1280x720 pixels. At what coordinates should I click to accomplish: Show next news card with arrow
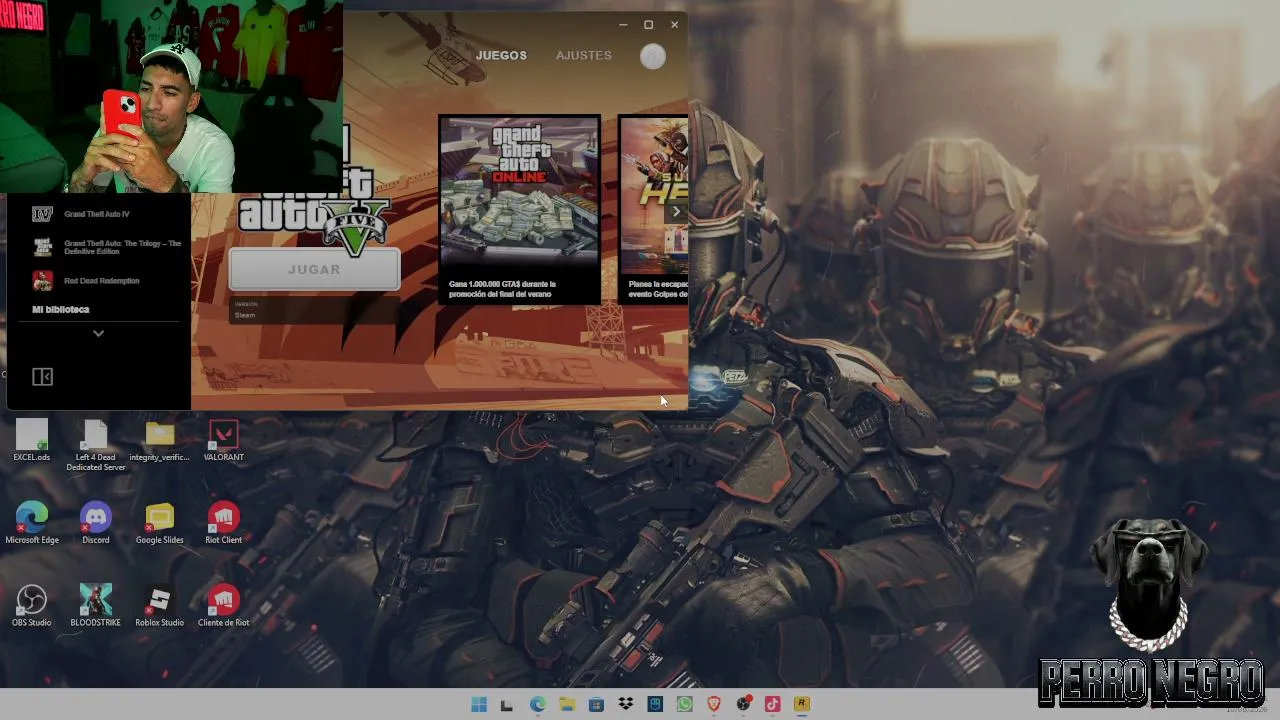tap(676, 212)
